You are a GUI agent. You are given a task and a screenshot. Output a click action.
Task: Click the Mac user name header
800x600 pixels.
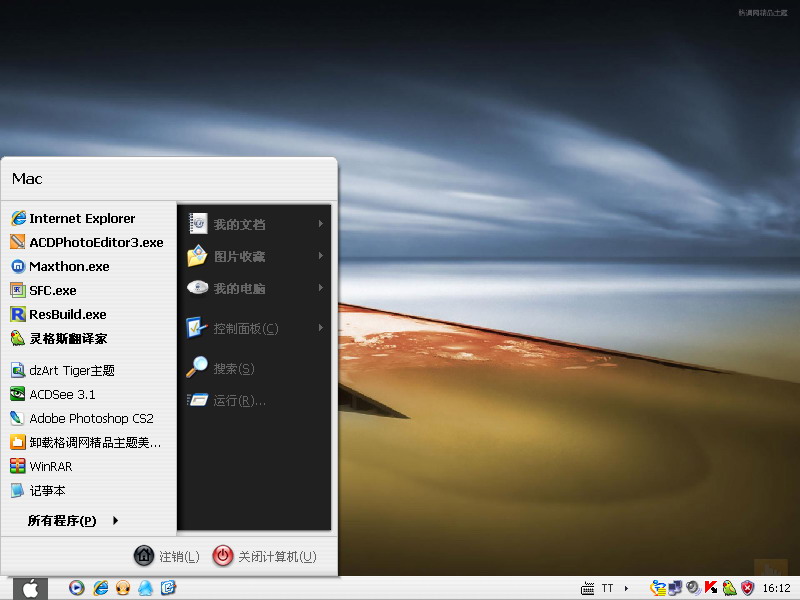click(27, 179)
